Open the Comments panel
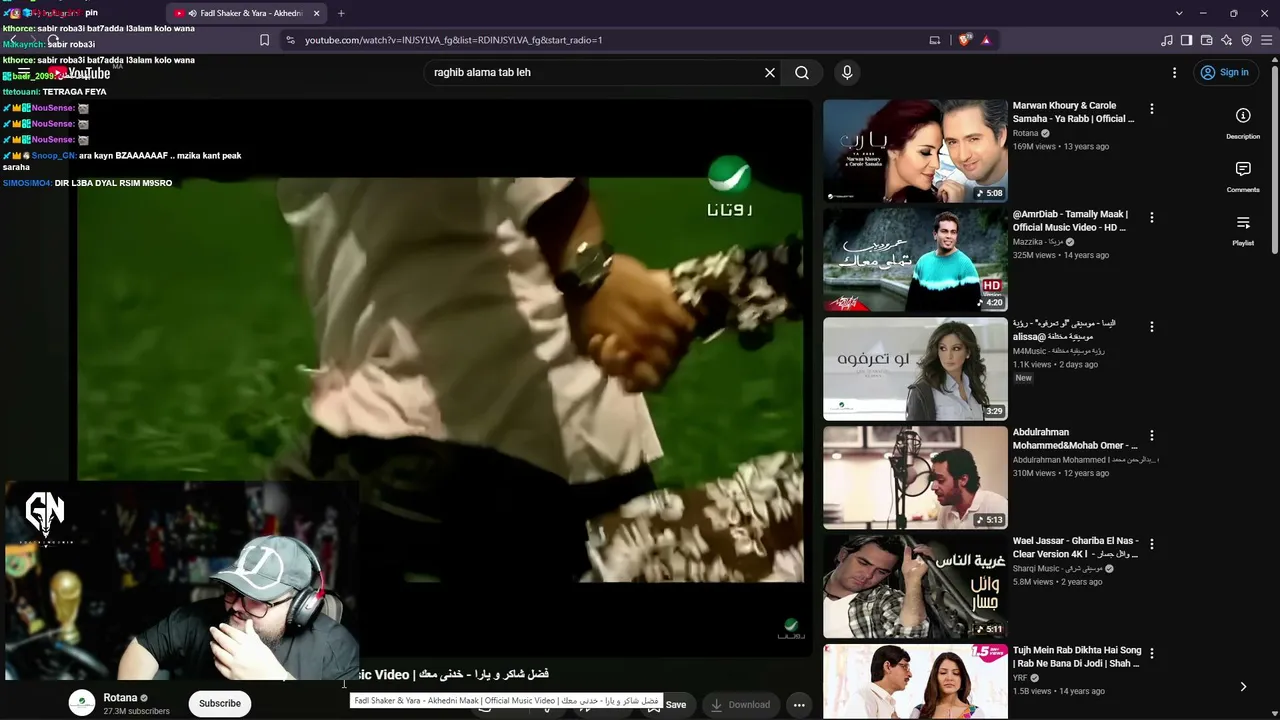The width and height of the screenshot is (1280, 720). (x=1243, y=176)
